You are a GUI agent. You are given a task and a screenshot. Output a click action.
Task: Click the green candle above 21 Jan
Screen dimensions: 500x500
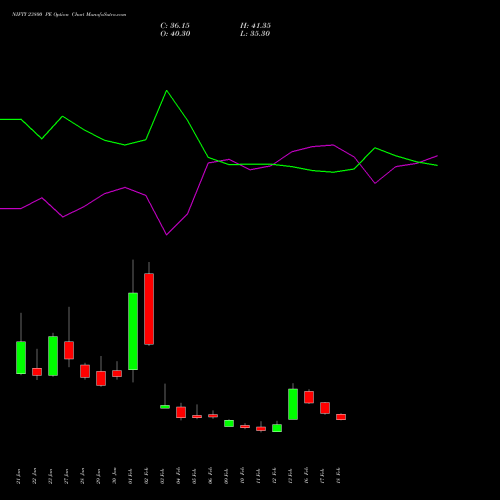coord(21,358)
